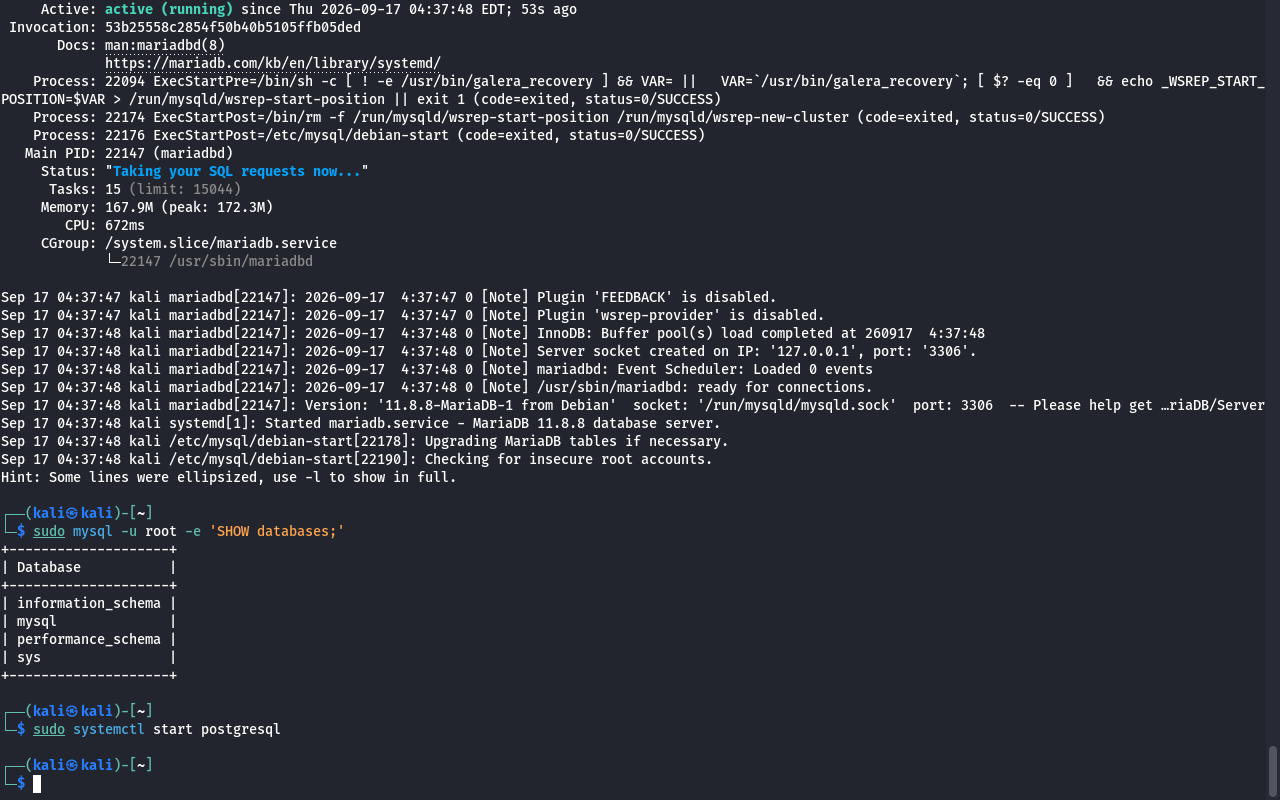This screenshot has height=800, width=1280.
Task: Click the 'Taking your SQL requests now...' status
Action: point(237,171)
